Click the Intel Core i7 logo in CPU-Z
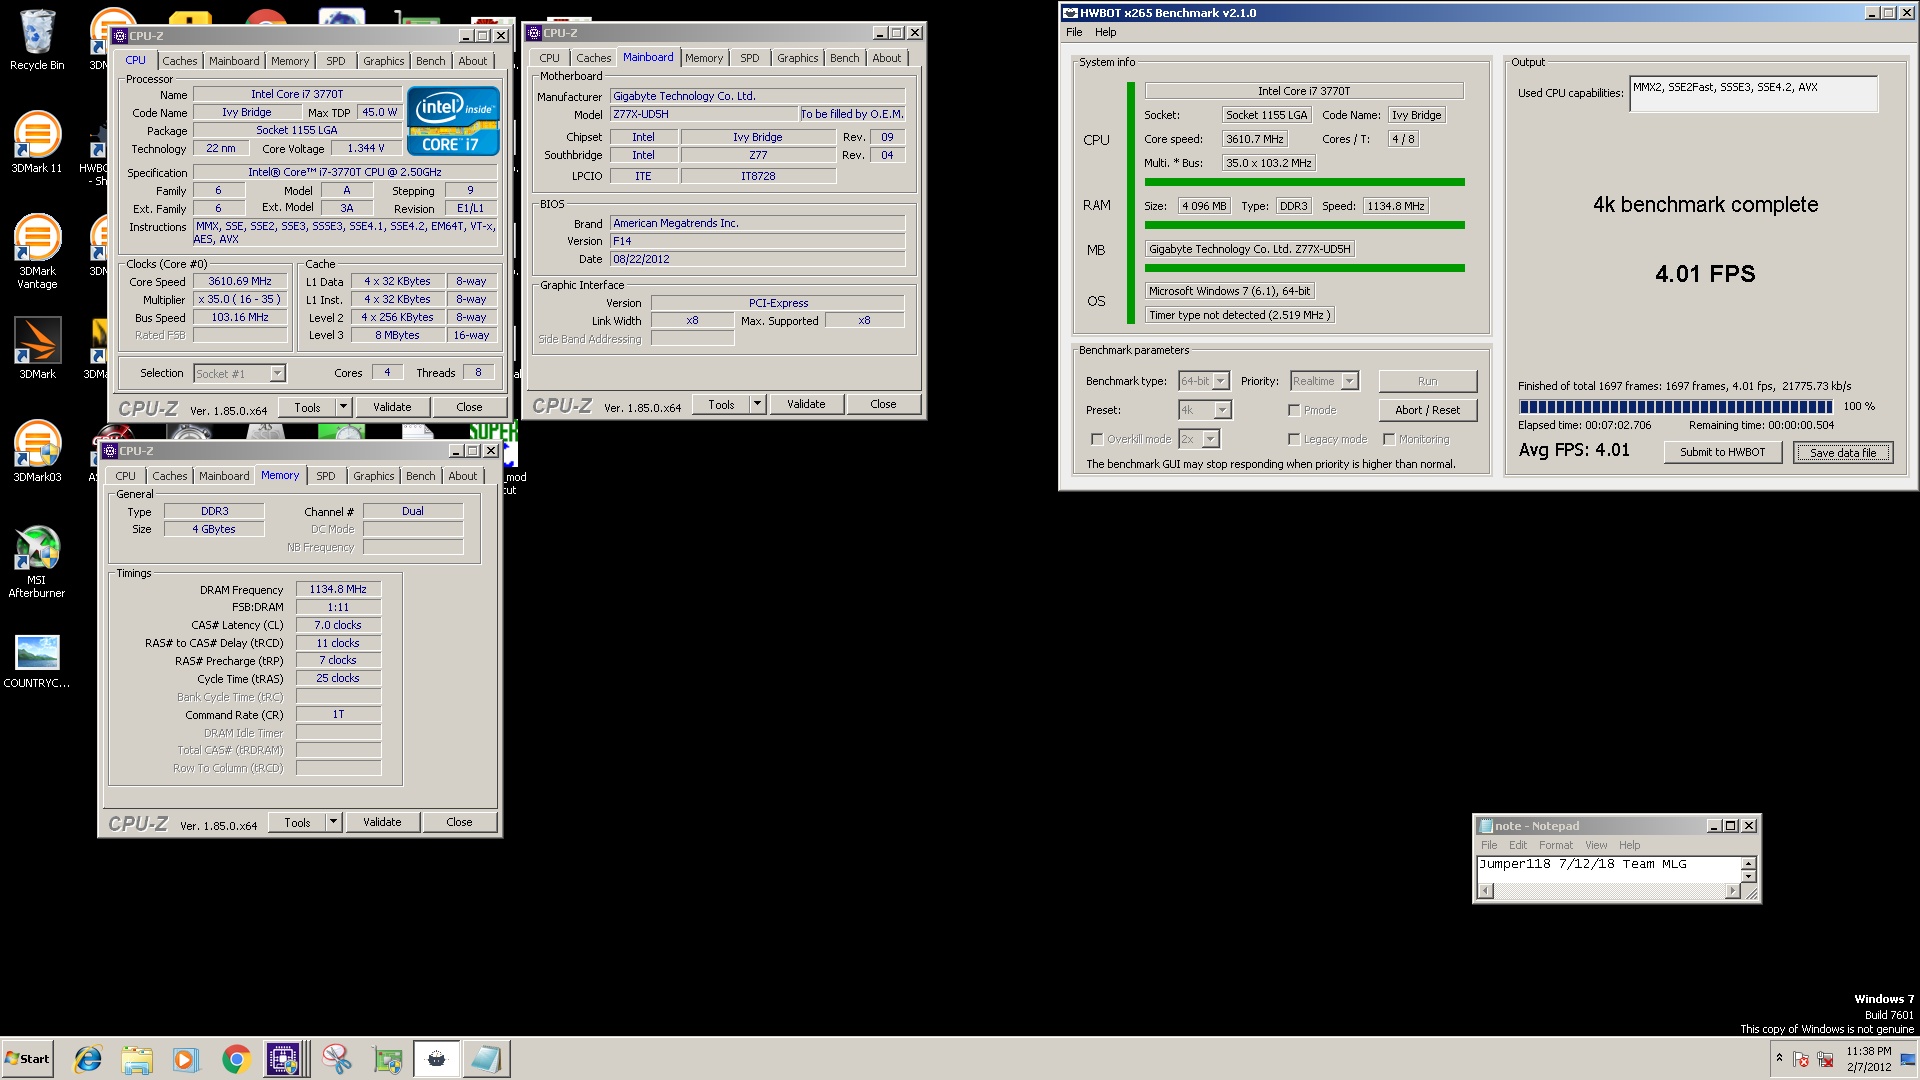The width and height of the screenshot is (1920, 1080). (452, 121)
